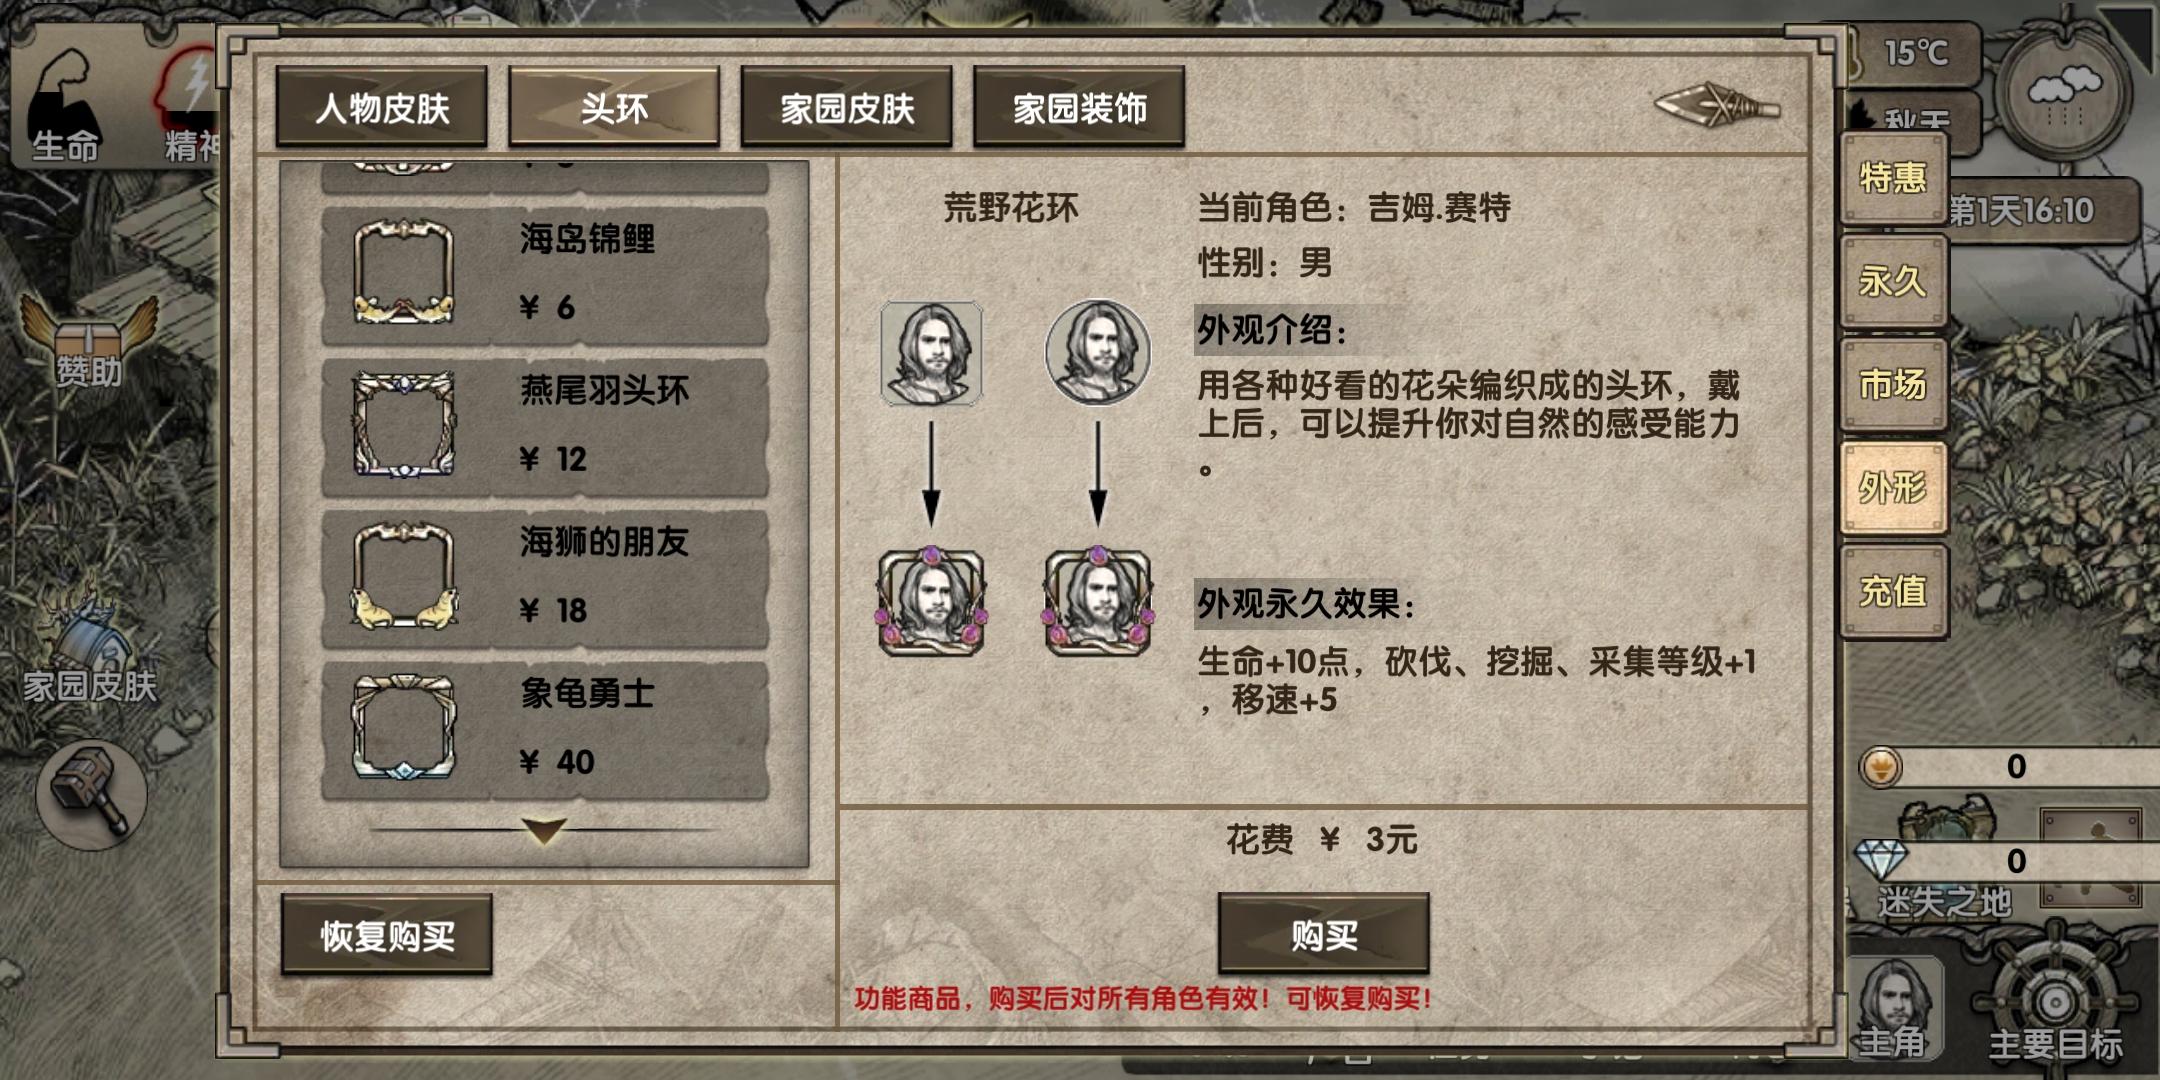Select the 象龟勇士 headband for ¥40
The image size is (2160, 1080).
pos(545,730)
